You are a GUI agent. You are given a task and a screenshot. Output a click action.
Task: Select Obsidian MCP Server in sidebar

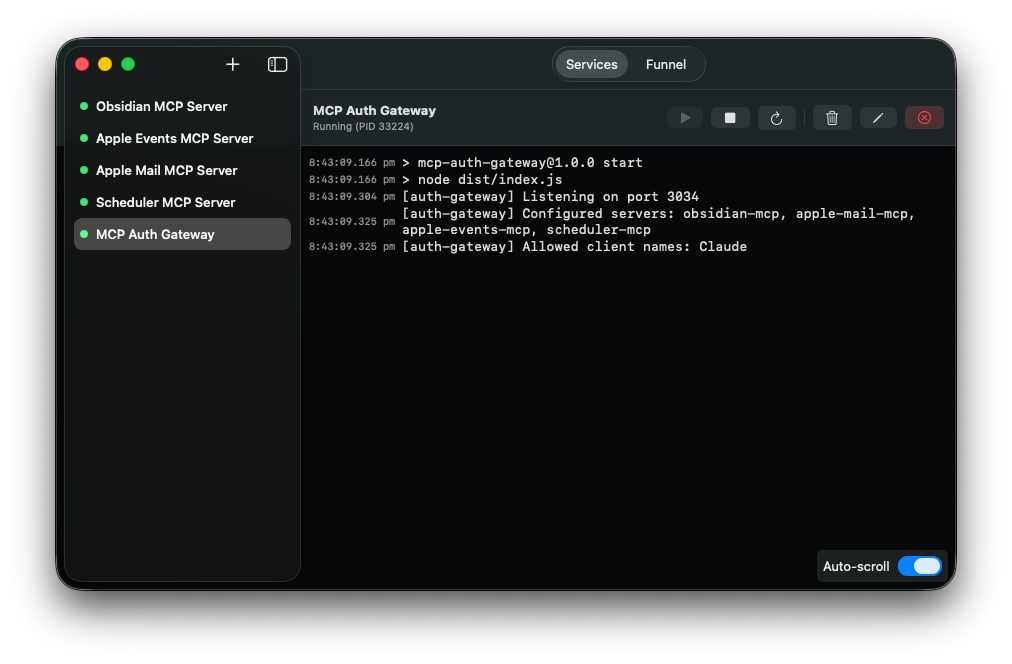[x=162, y=106]
